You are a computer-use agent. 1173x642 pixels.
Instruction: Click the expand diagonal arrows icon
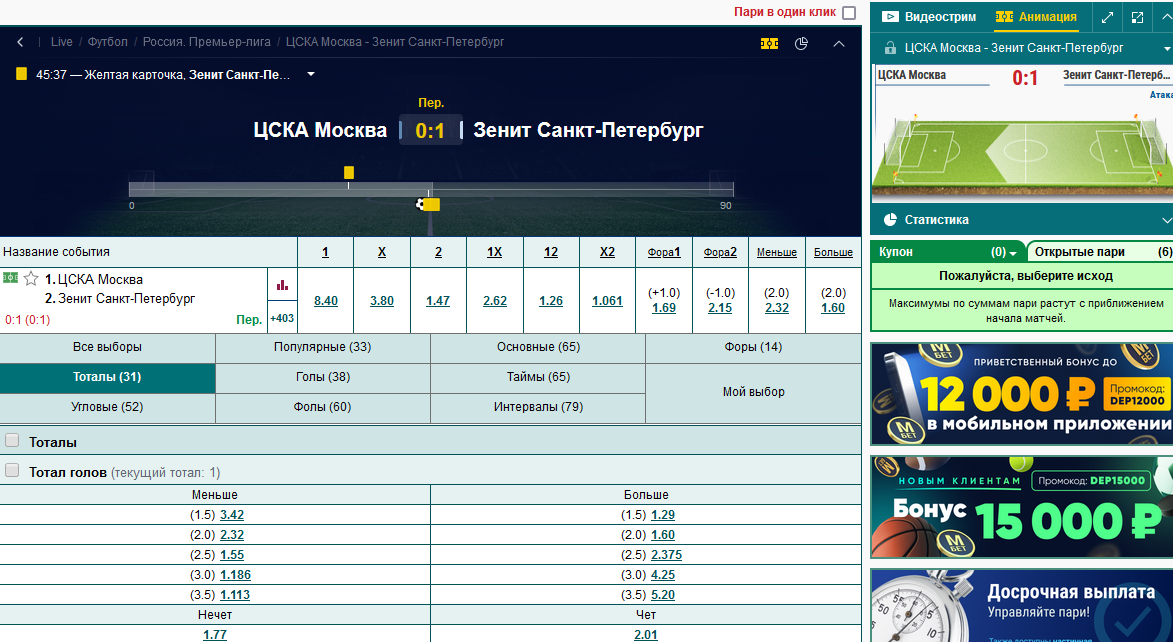(x=1107, y=17)
